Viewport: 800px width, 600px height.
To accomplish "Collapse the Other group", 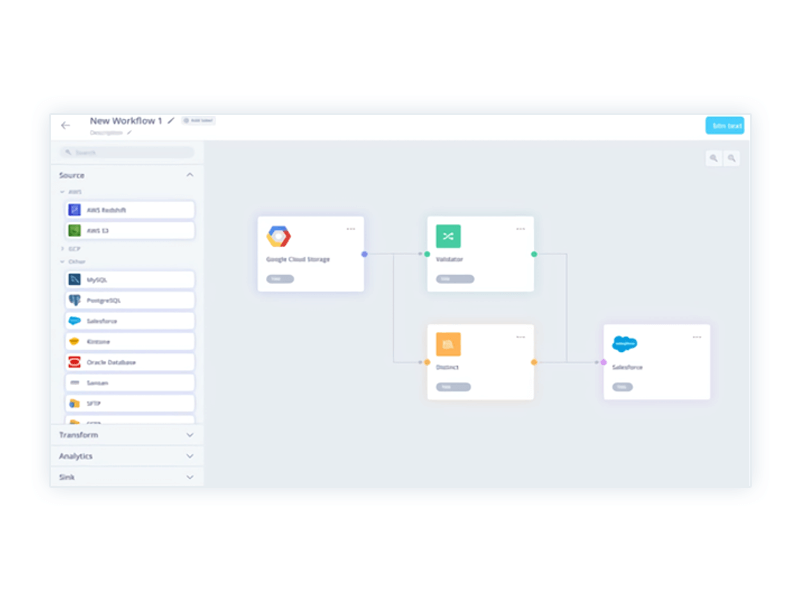I will pos(62,262).
